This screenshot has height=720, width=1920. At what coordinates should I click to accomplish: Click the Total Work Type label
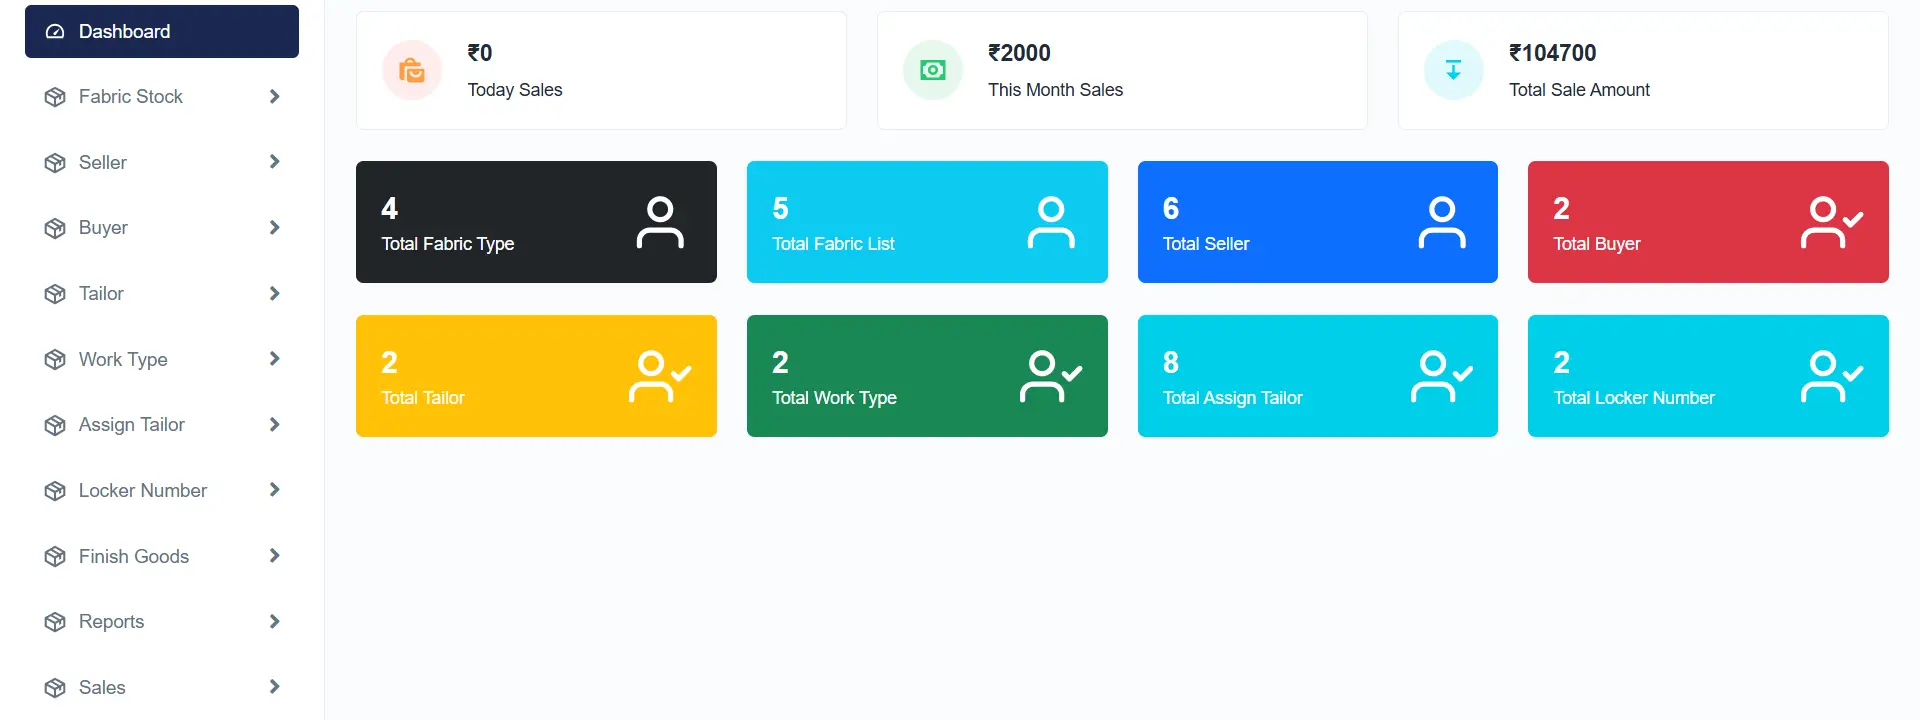click(834, 398)
